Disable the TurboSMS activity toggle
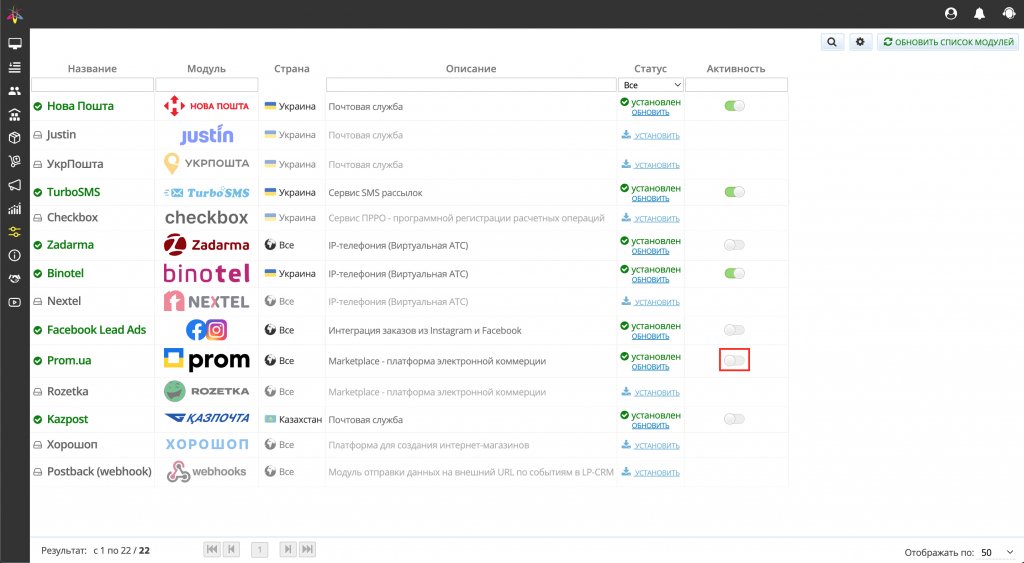The image size is (1024, 563). 735,192
